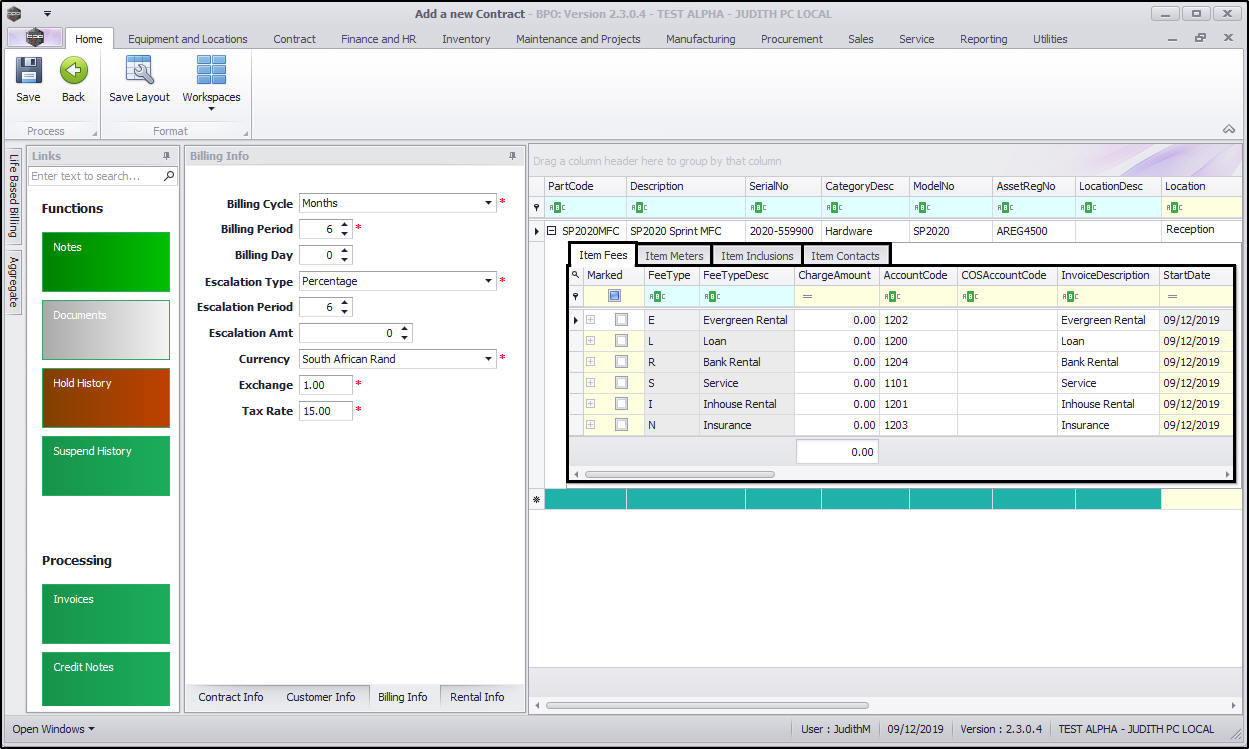Click the Tax Rate input field
This screenshot has height=749, width=1249.
325,411
